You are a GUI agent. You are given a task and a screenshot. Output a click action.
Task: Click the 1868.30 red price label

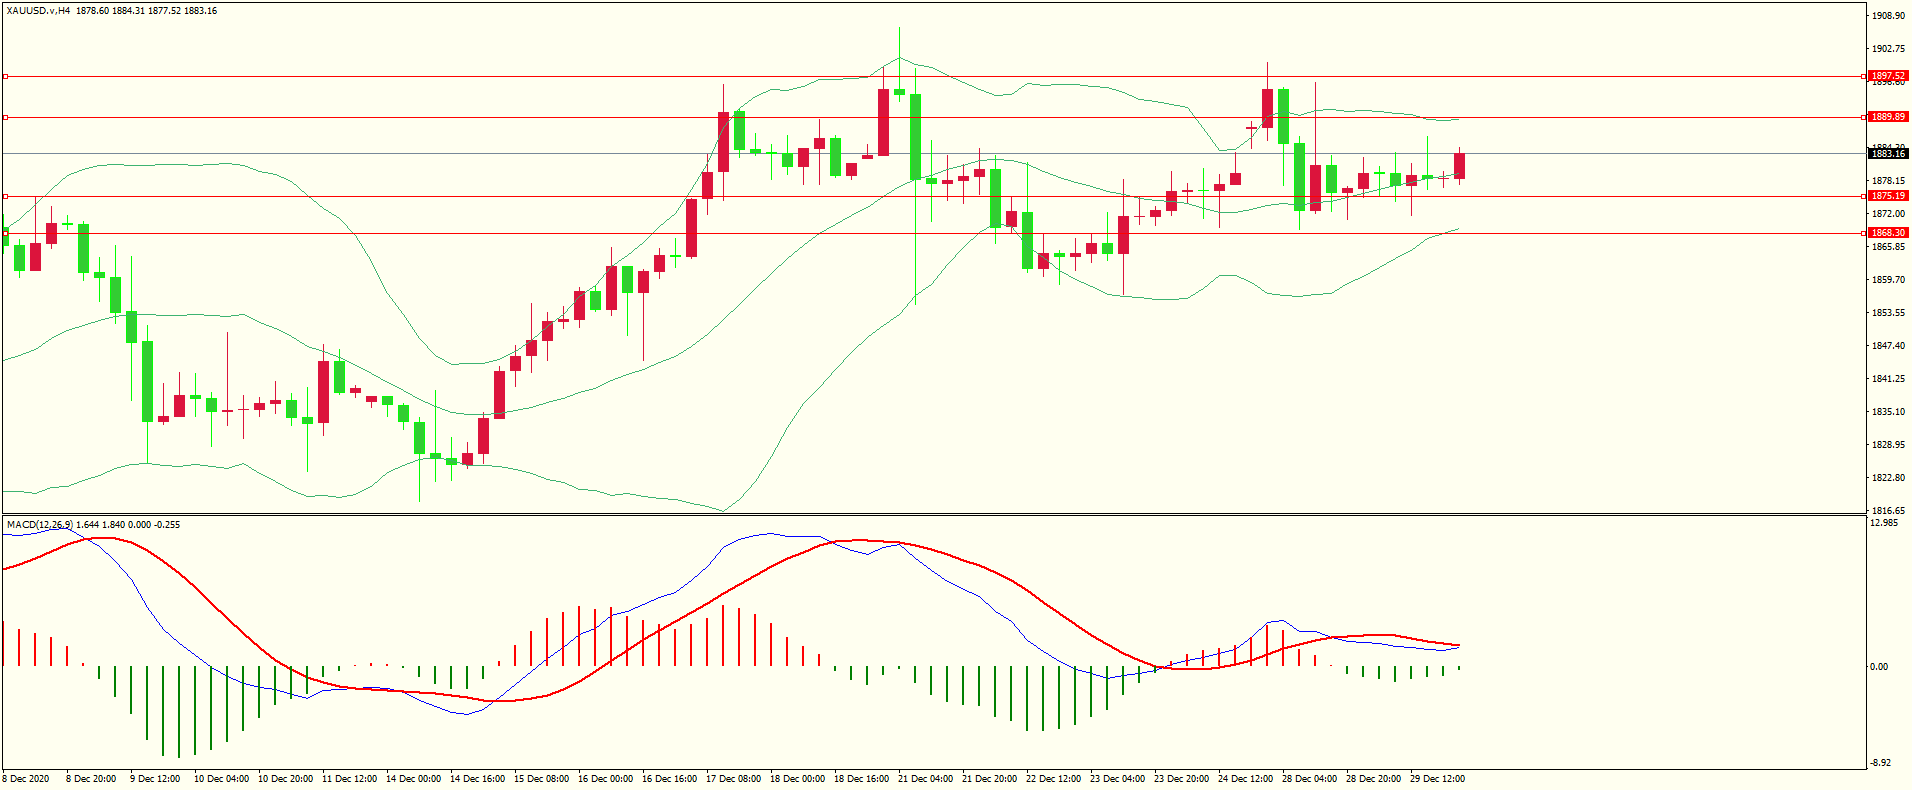(1888, 233)
